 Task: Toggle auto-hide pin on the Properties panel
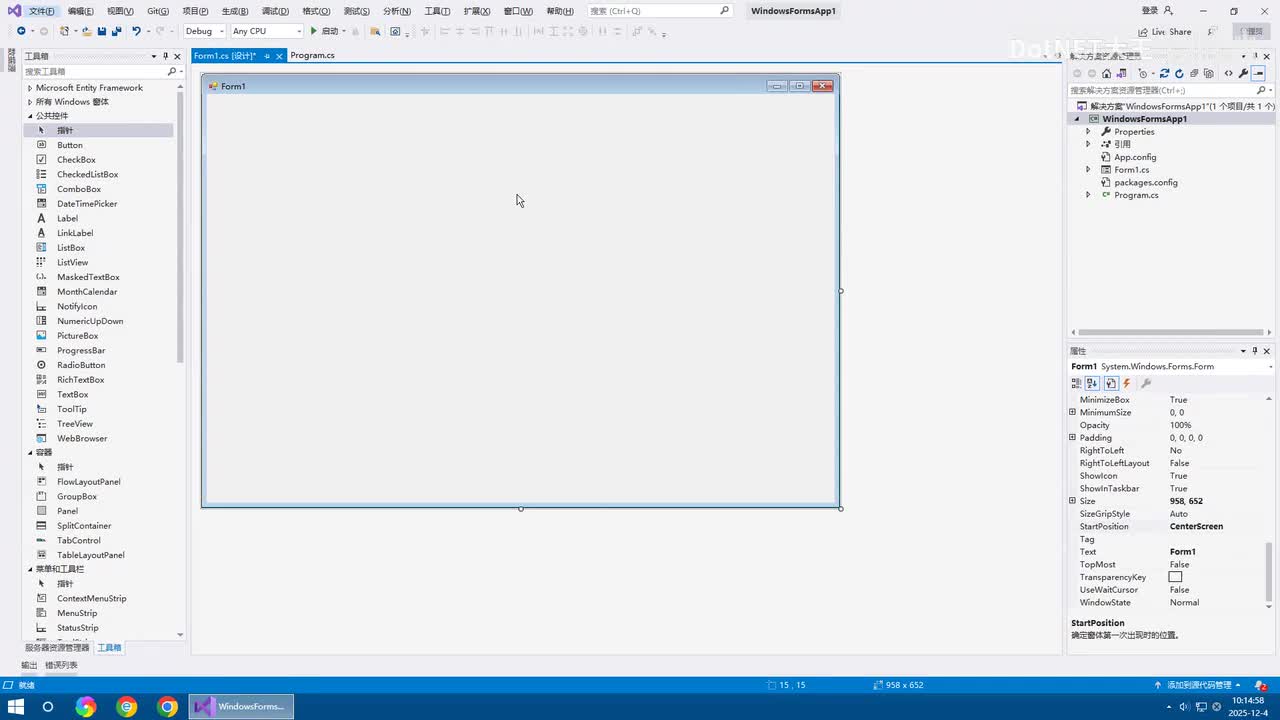(x=1256, y=351)
